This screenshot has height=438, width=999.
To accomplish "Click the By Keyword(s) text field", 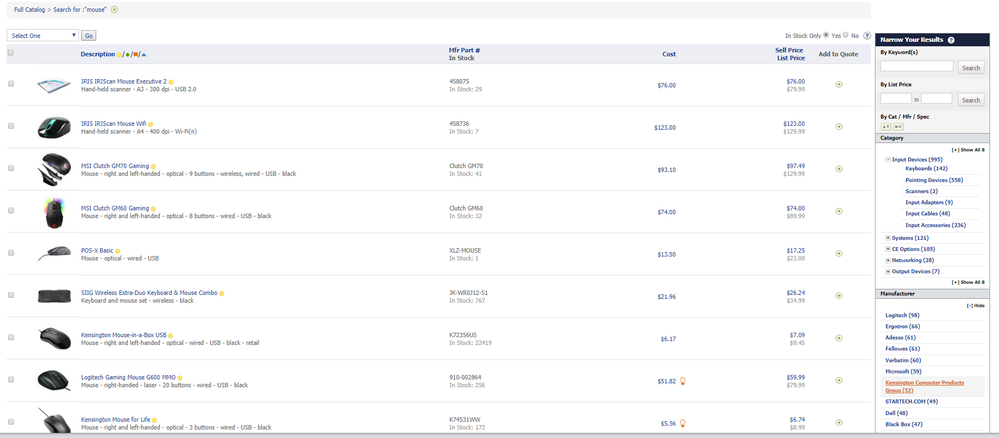I will pos(916,67).
